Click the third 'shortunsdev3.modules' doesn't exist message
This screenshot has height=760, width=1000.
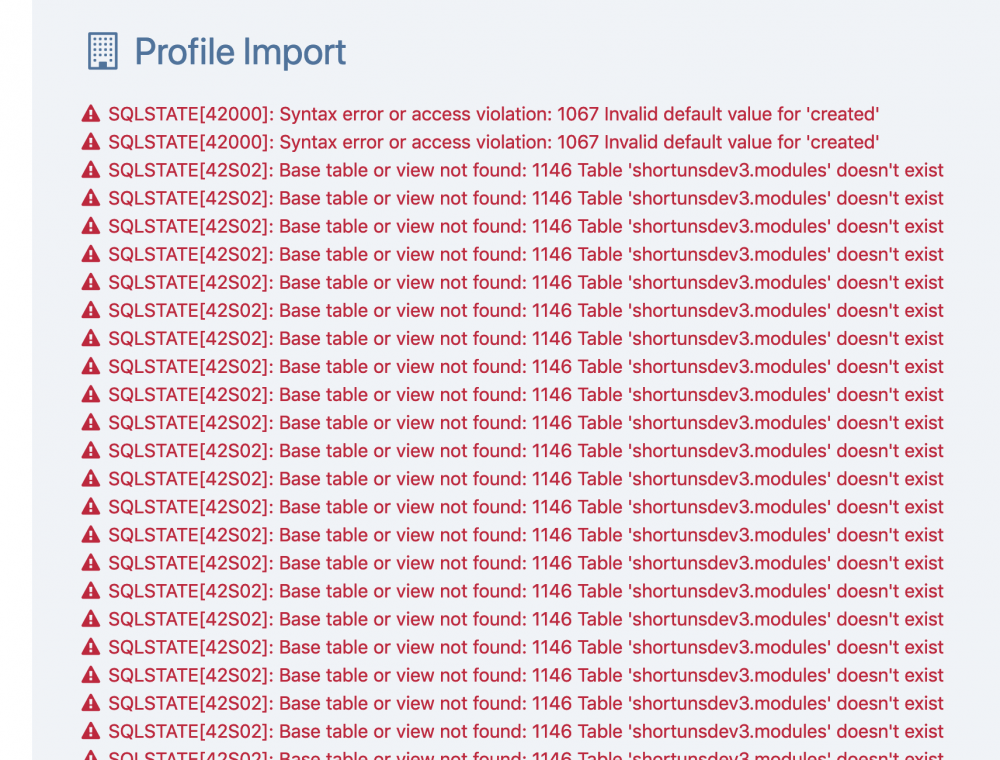click(525, 226)
